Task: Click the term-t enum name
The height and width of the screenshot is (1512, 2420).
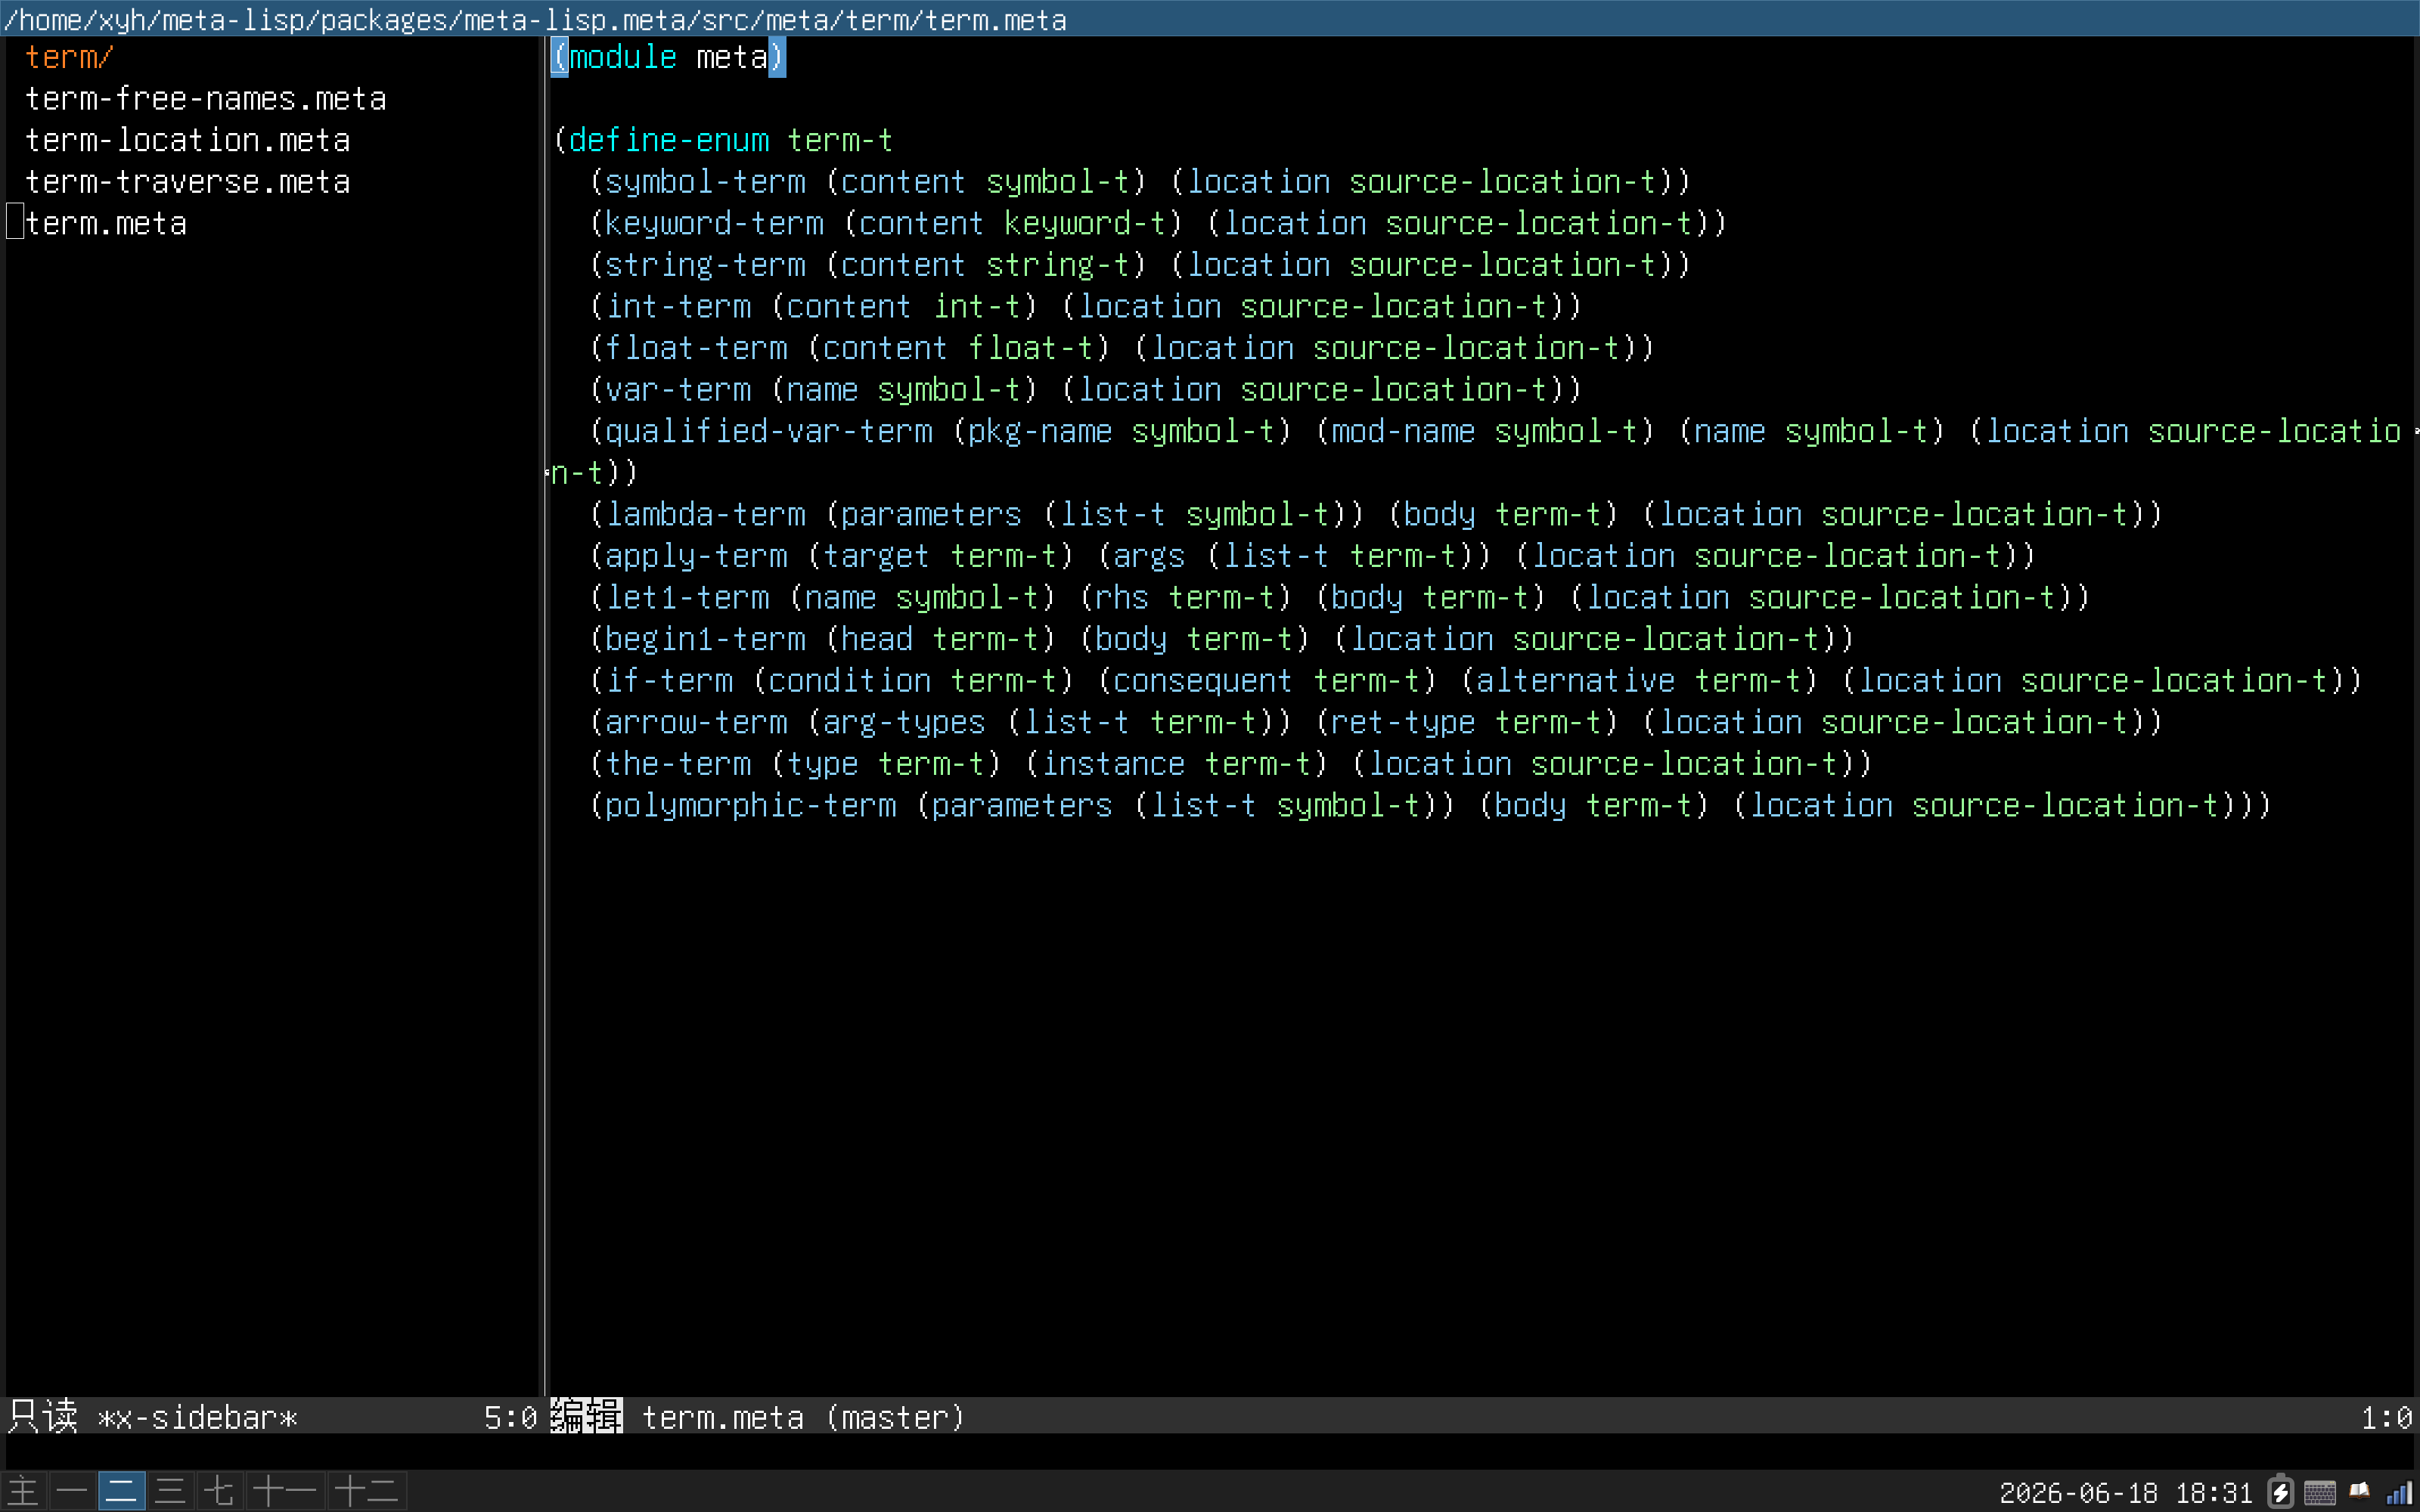Action: 840,140
